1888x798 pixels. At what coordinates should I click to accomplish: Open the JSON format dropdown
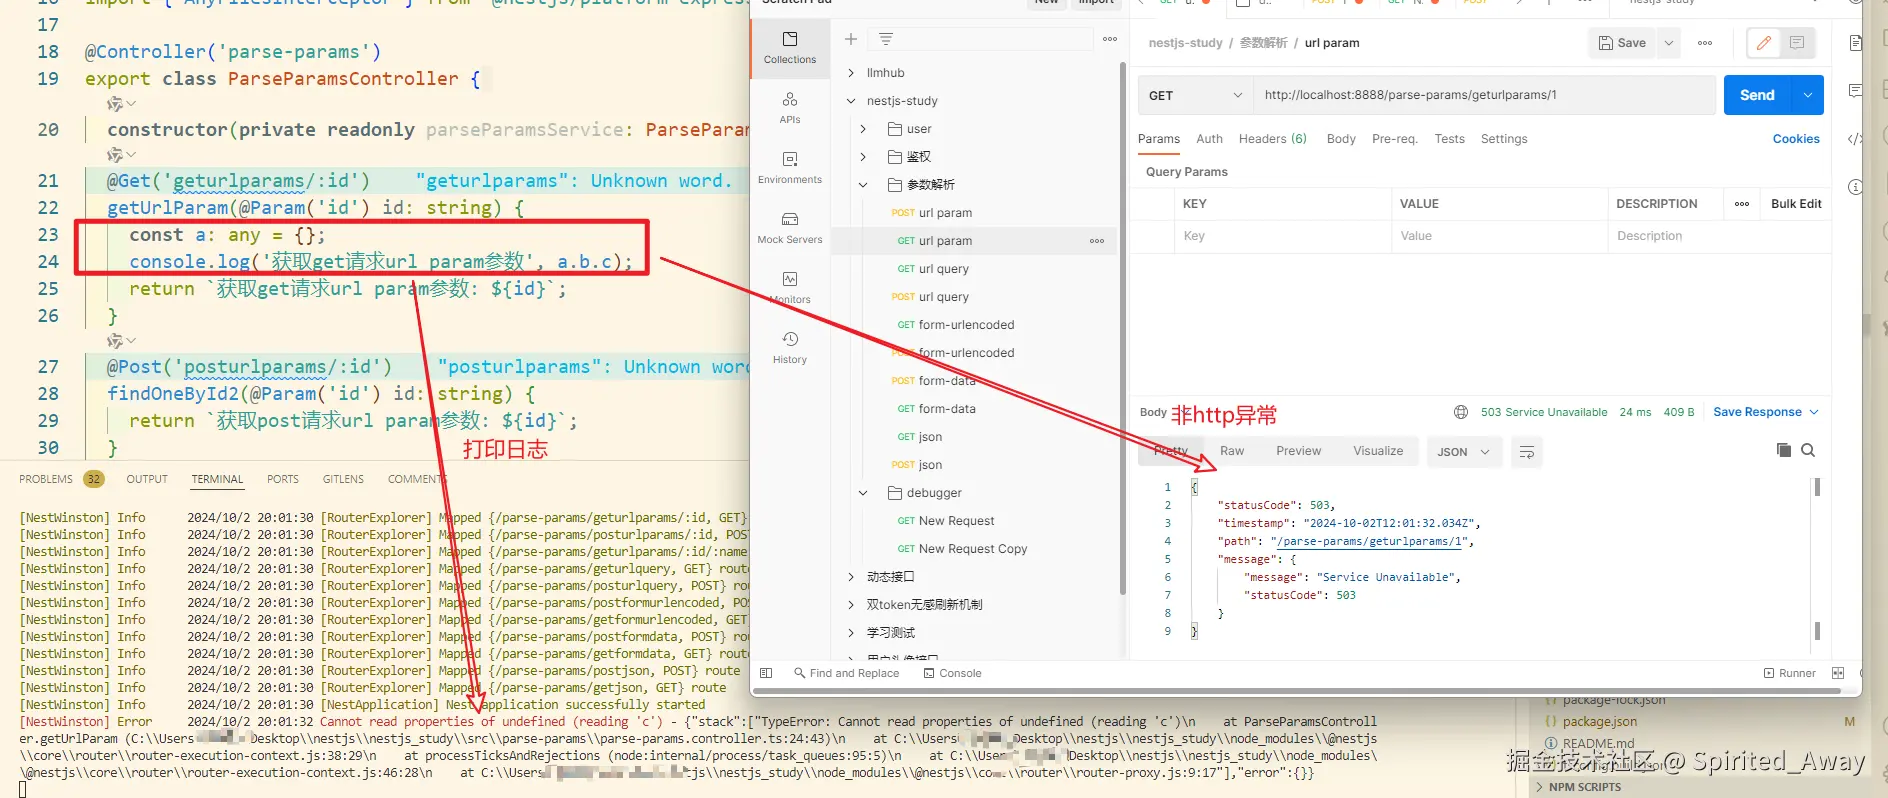(1463, 452)
